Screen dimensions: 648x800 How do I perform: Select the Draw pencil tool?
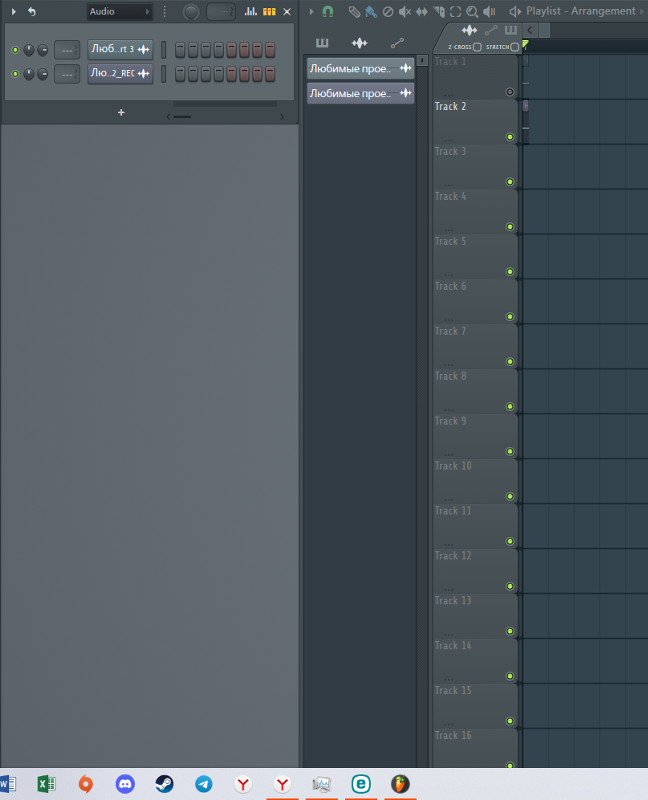pos(354,11)
